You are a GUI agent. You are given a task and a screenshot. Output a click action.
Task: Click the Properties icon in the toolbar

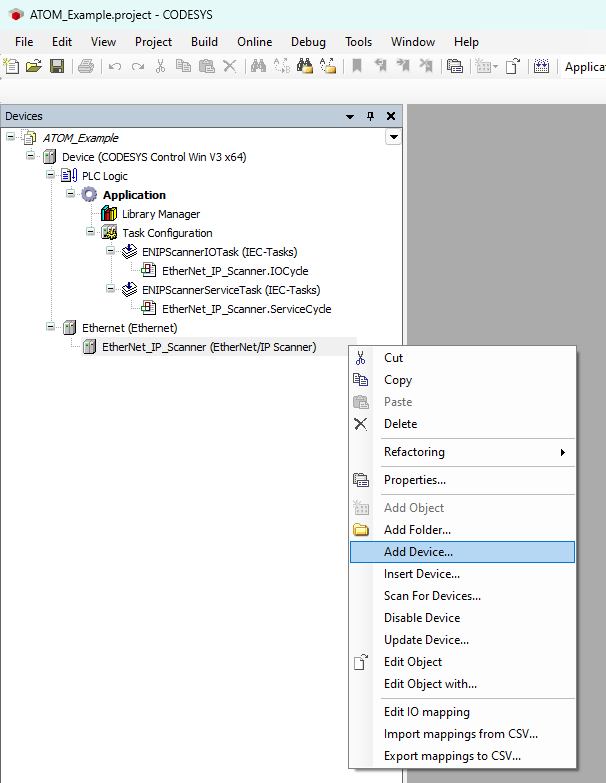455,66
